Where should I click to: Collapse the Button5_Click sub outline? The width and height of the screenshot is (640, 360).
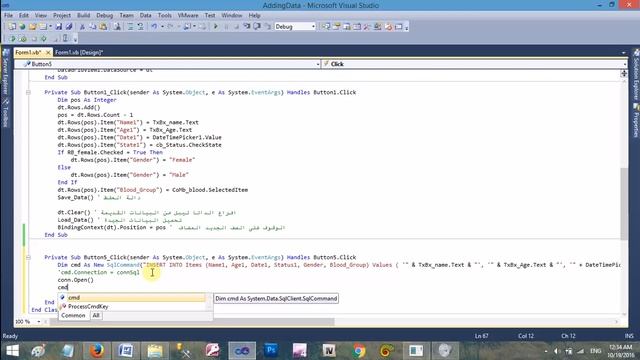[28, 258]
